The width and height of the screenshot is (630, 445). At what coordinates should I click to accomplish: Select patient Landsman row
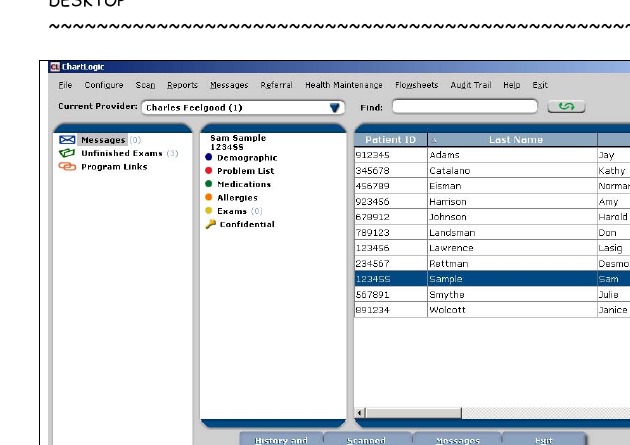tap(492, 233)
